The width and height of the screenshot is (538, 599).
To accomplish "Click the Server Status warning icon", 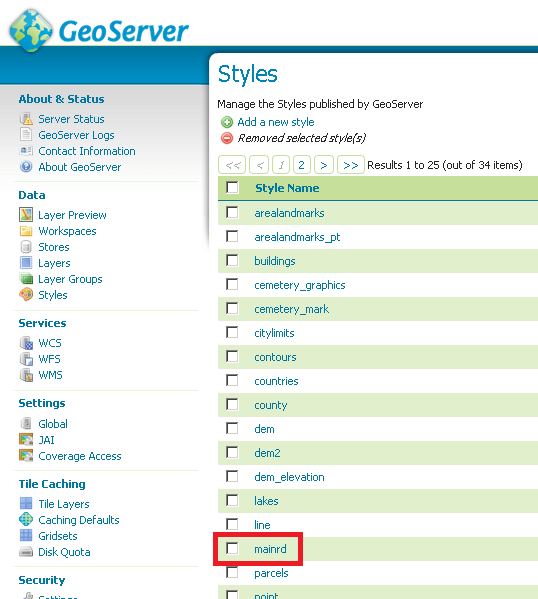I will tap(26, 119).
